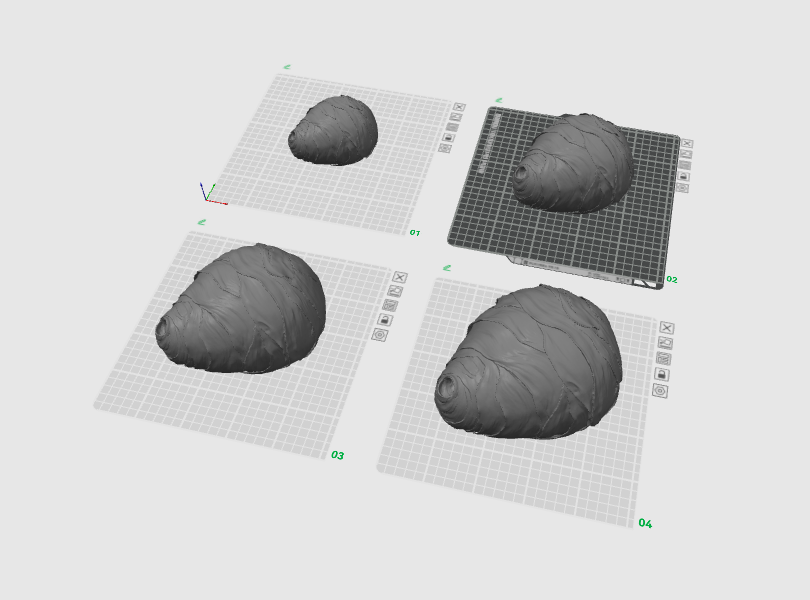Toggle the lock on plate 03
Screen dimensions: 810x600
pos(385,320)
